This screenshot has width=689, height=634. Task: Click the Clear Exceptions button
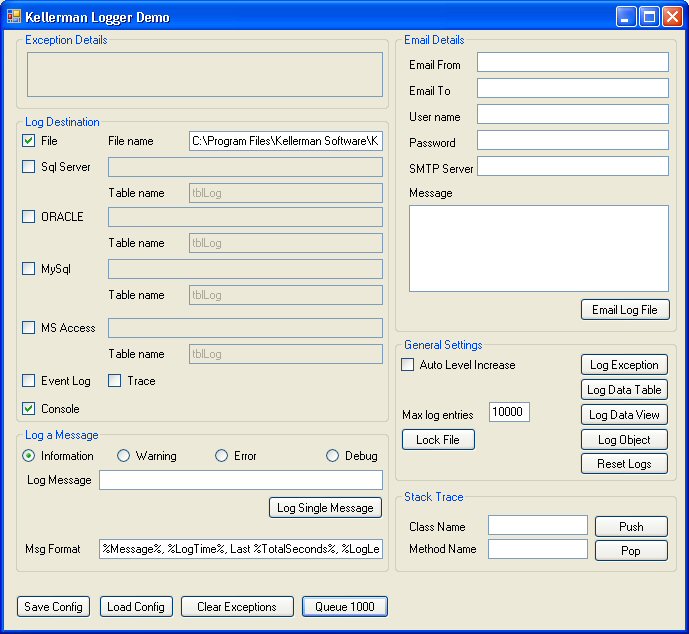237,607
